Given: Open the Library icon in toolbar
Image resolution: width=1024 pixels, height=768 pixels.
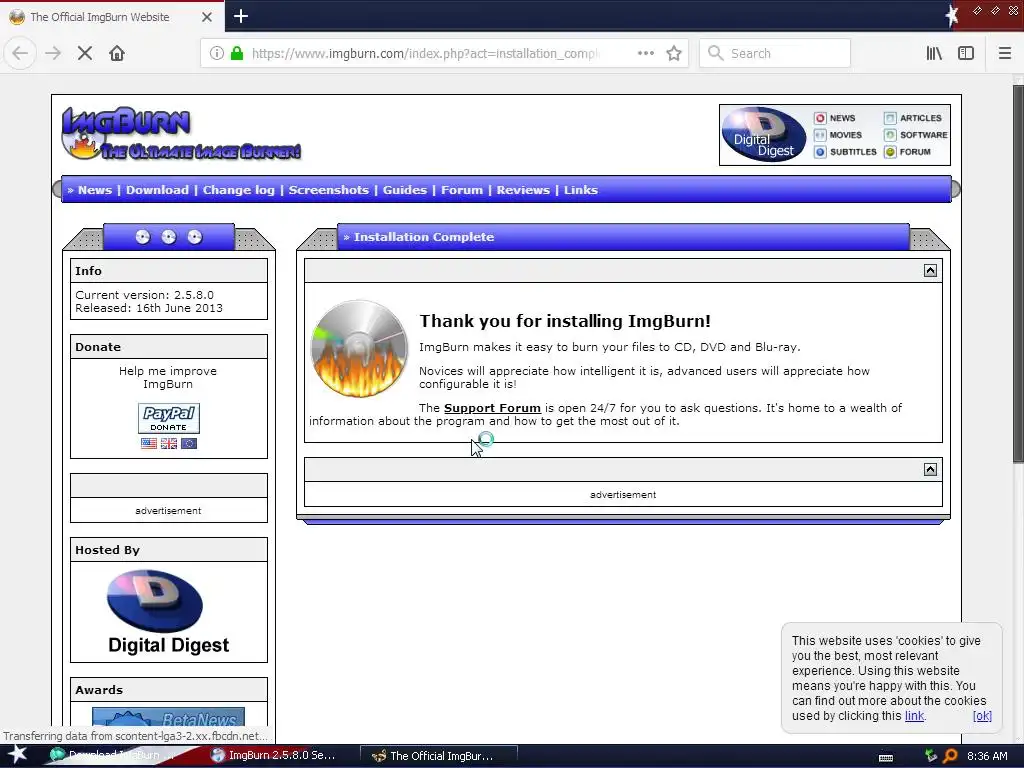Looking at the screenshot, I should click(x=935, y=53).
